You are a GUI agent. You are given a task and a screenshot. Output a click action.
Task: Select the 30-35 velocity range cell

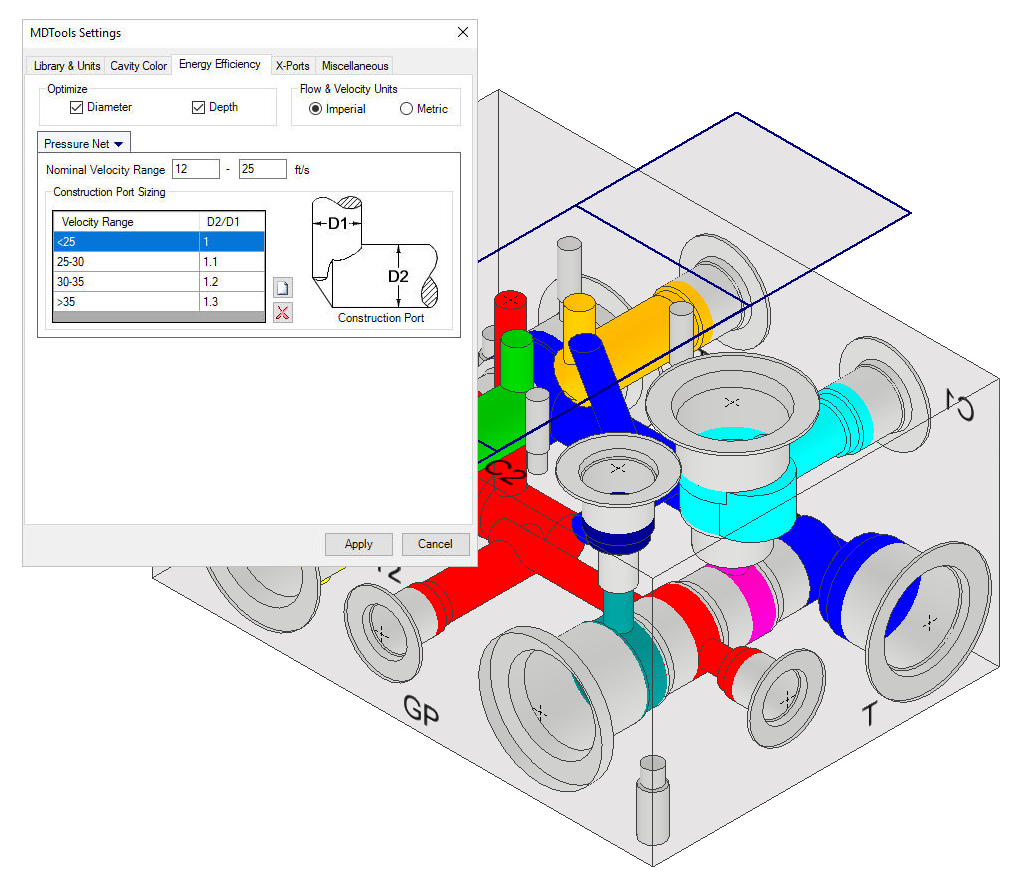tap(126, 282)
